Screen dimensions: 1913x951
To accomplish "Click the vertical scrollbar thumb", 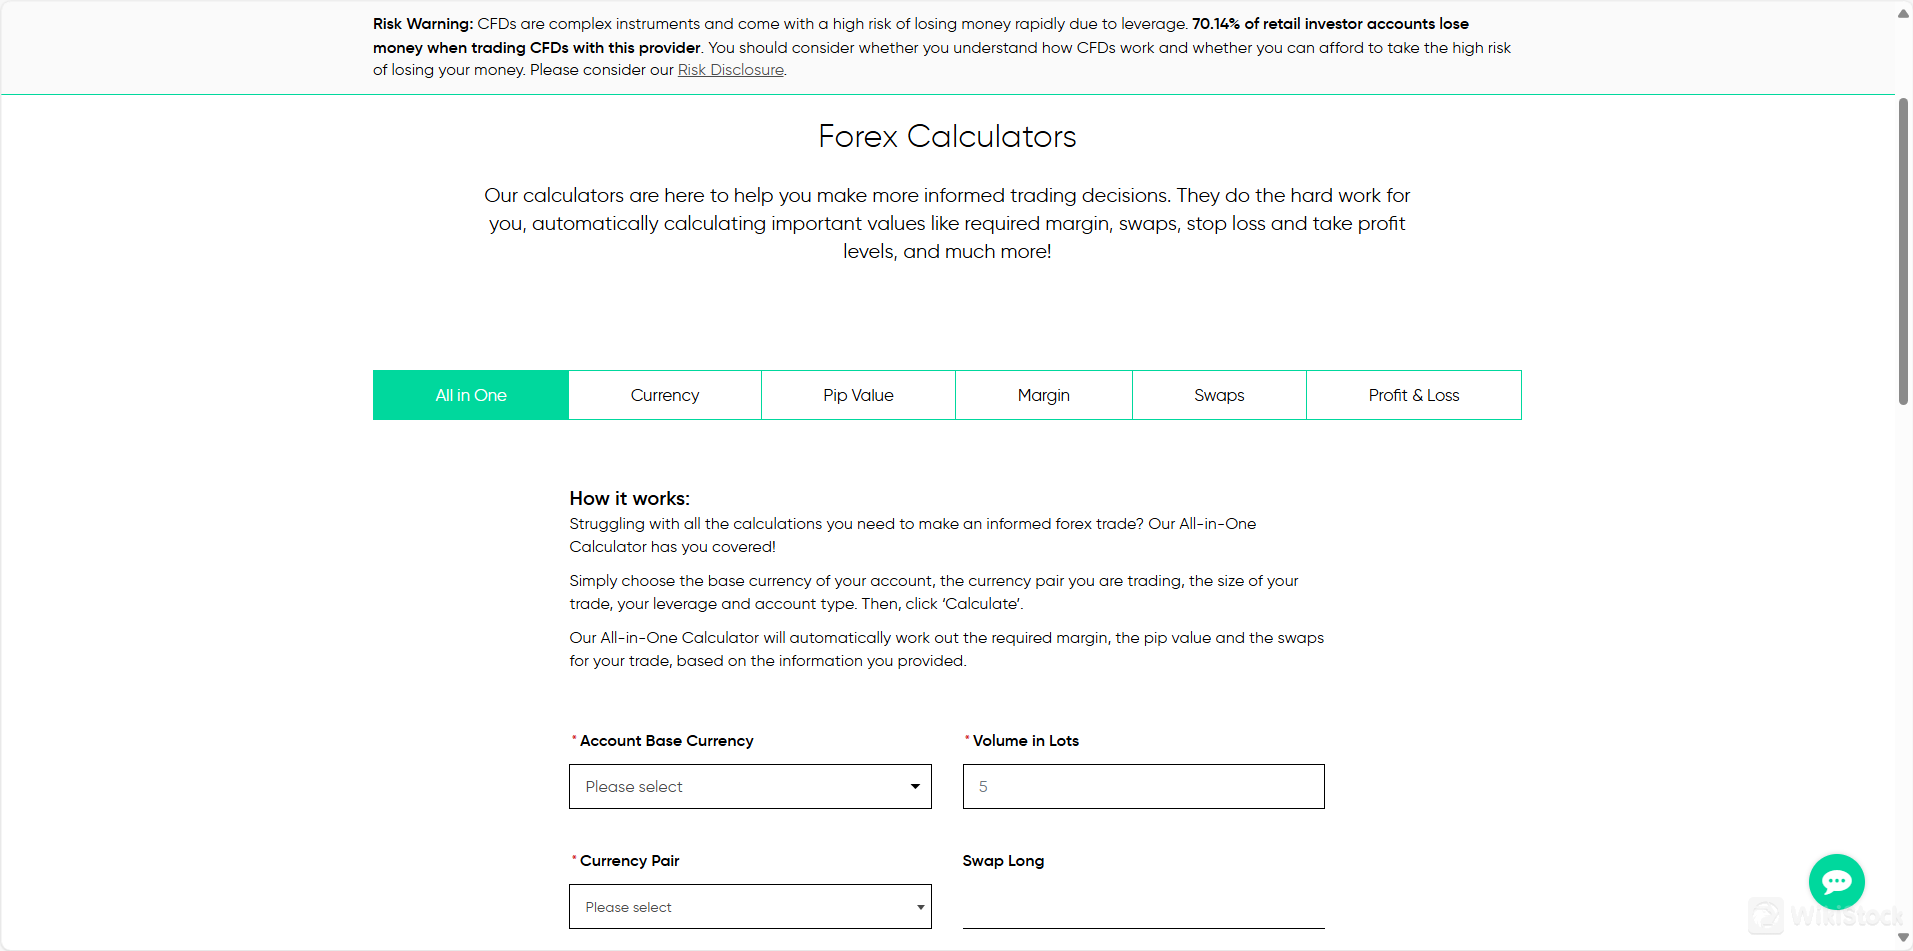I will (x=1903, y=250).
